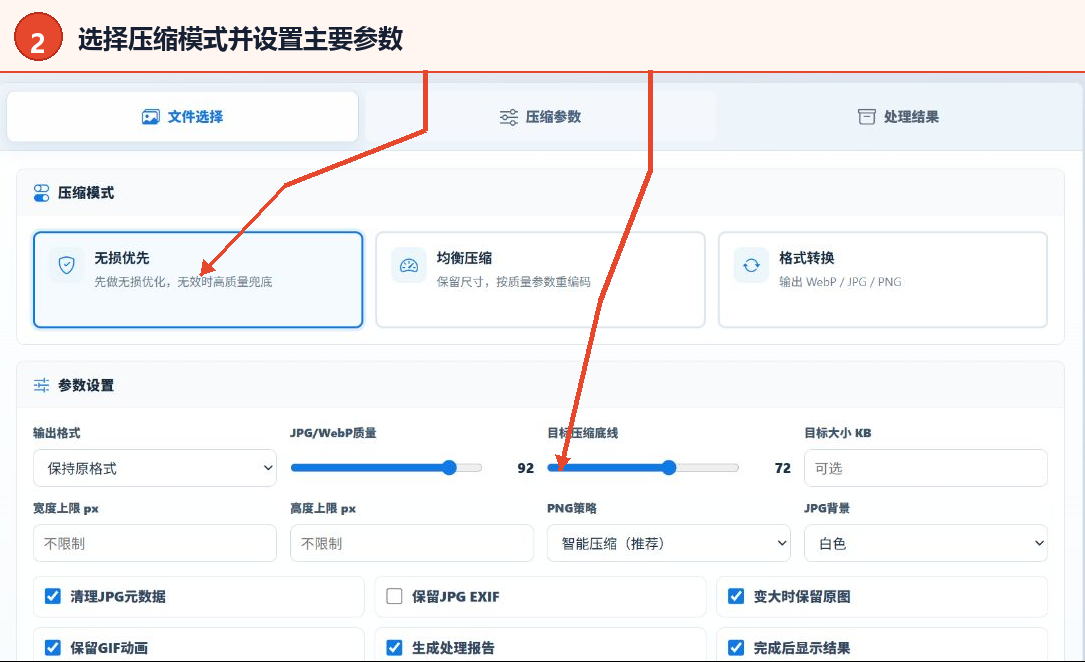The width and height of the screenshot is (1085, 662).
Task: Click the 目标大小 KB label
Action: 837,433
